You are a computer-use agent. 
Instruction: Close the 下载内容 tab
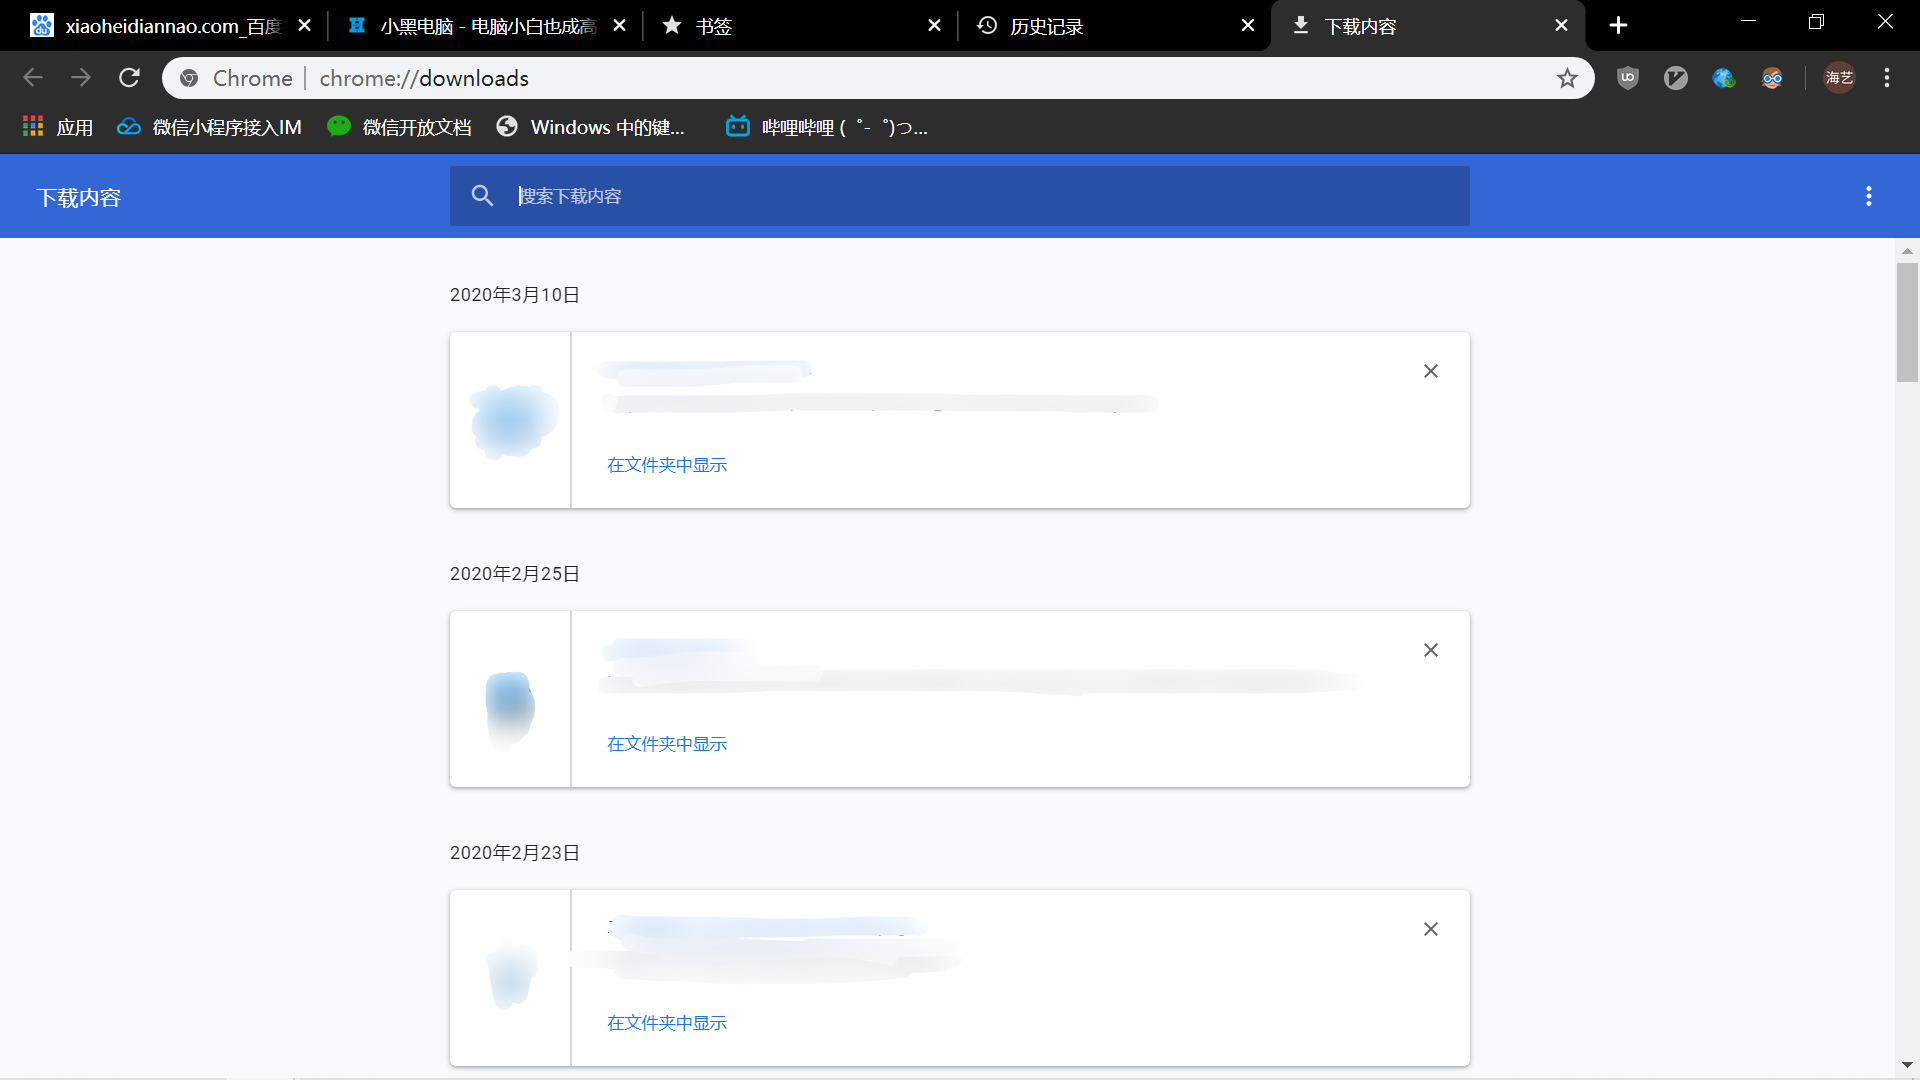[1562, 26]
